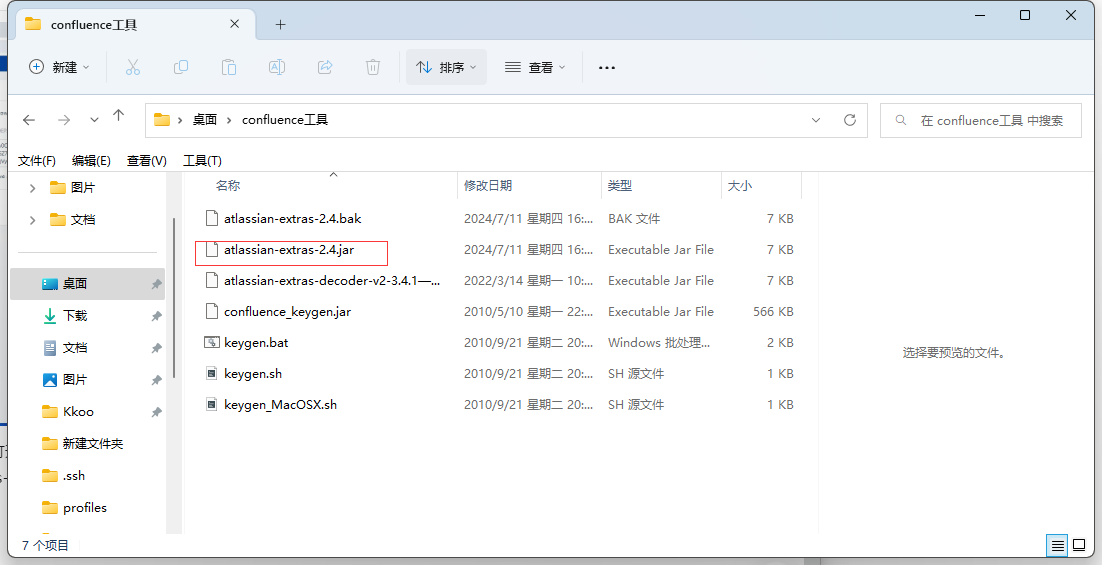
Task: Click the Rename icon in toolbar
Action: [277, 67]
